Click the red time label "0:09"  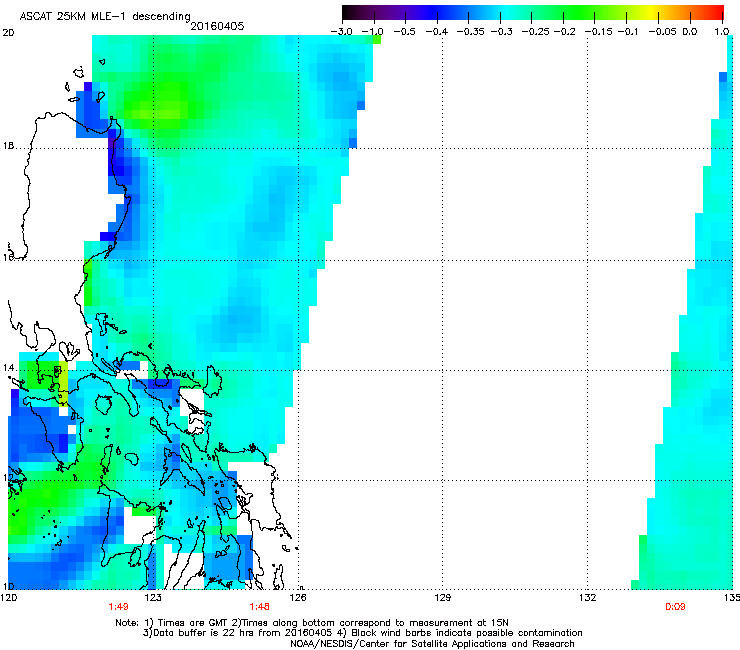pyautogui.click(x=675, y=607)
